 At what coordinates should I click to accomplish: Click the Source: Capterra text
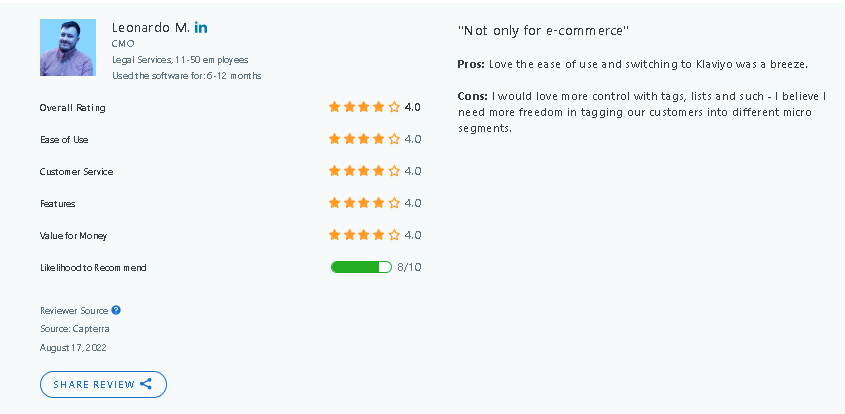[75, 329]
